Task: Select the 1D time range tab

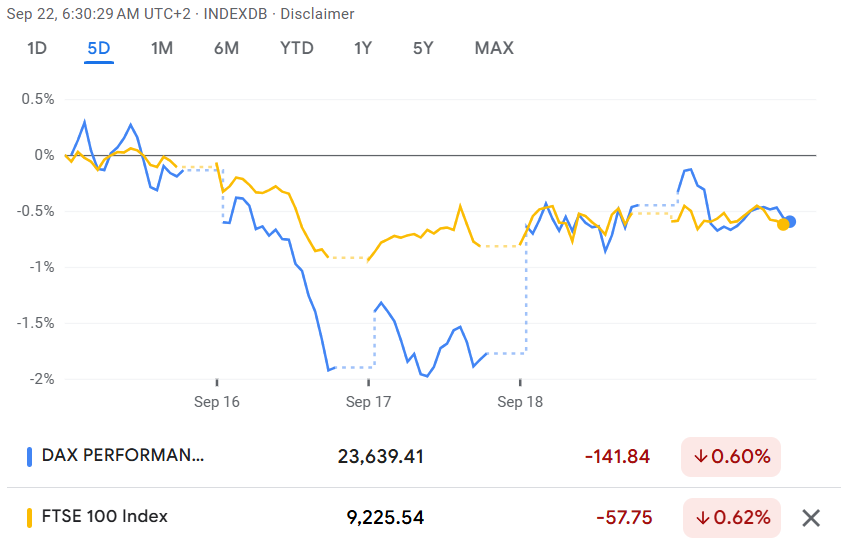Action: tap(37, 48)
